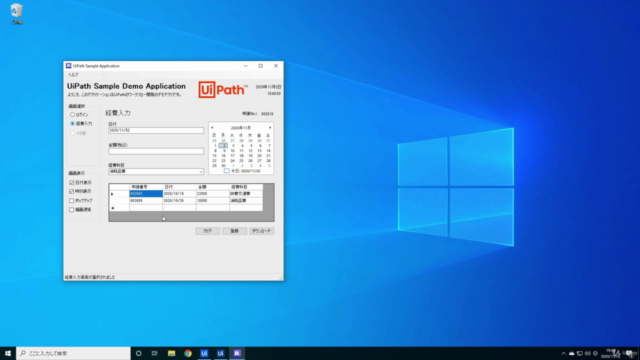Click the 経費科目 column header in grid

(246, 187)
